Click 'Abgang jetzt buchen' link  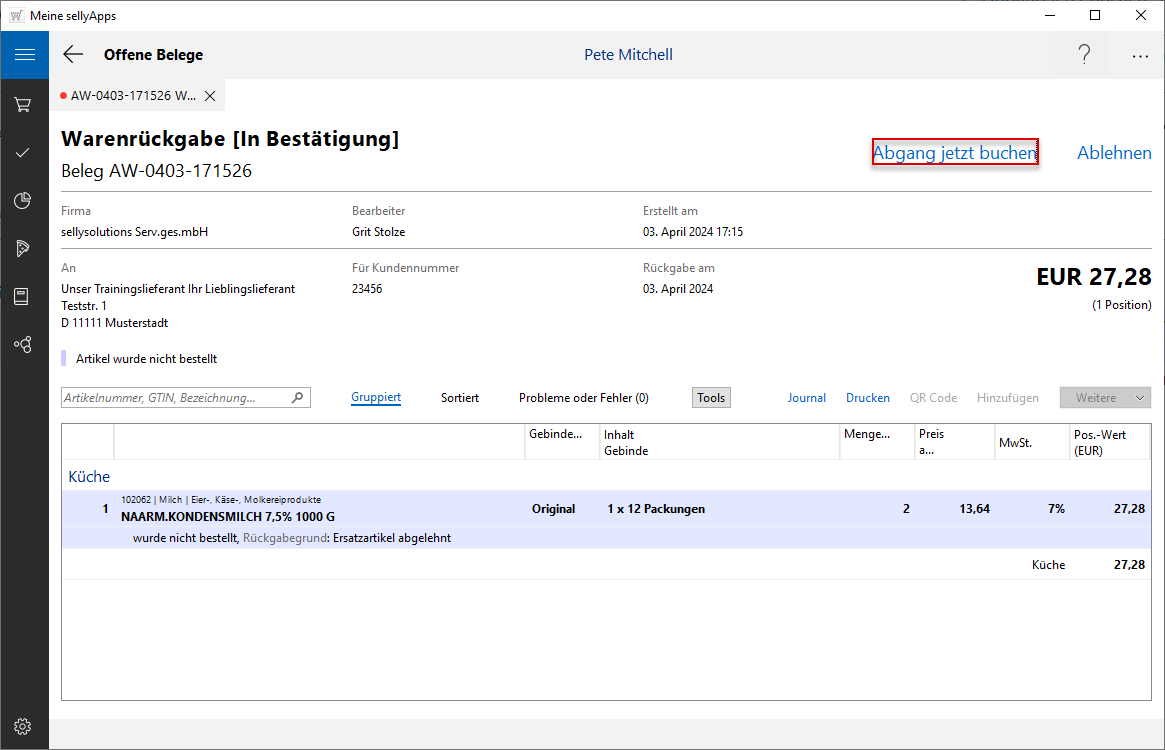click(955, 153)
